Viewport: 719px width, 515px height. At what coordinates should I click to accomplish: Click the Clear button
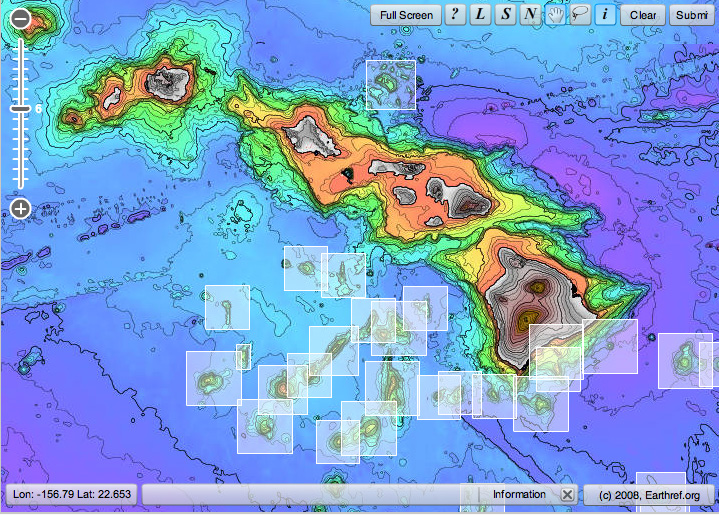click(643, 15)
